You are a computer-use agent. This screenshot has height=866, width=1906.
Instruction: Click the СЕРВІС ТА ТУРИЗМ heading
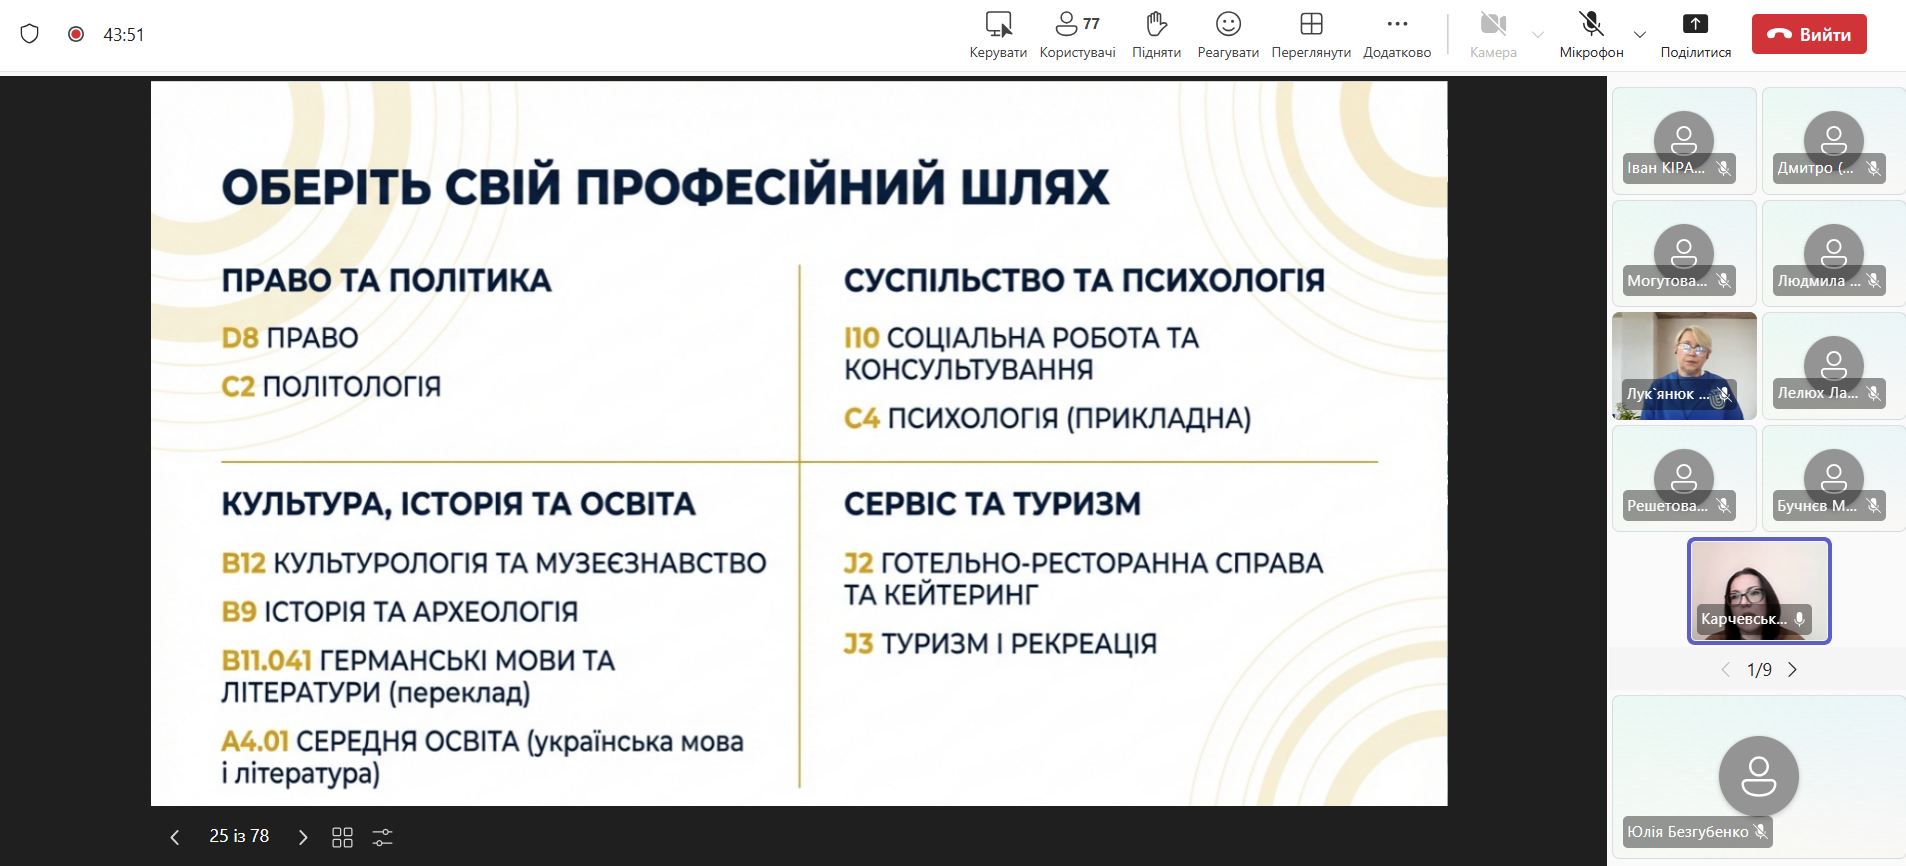992,504
